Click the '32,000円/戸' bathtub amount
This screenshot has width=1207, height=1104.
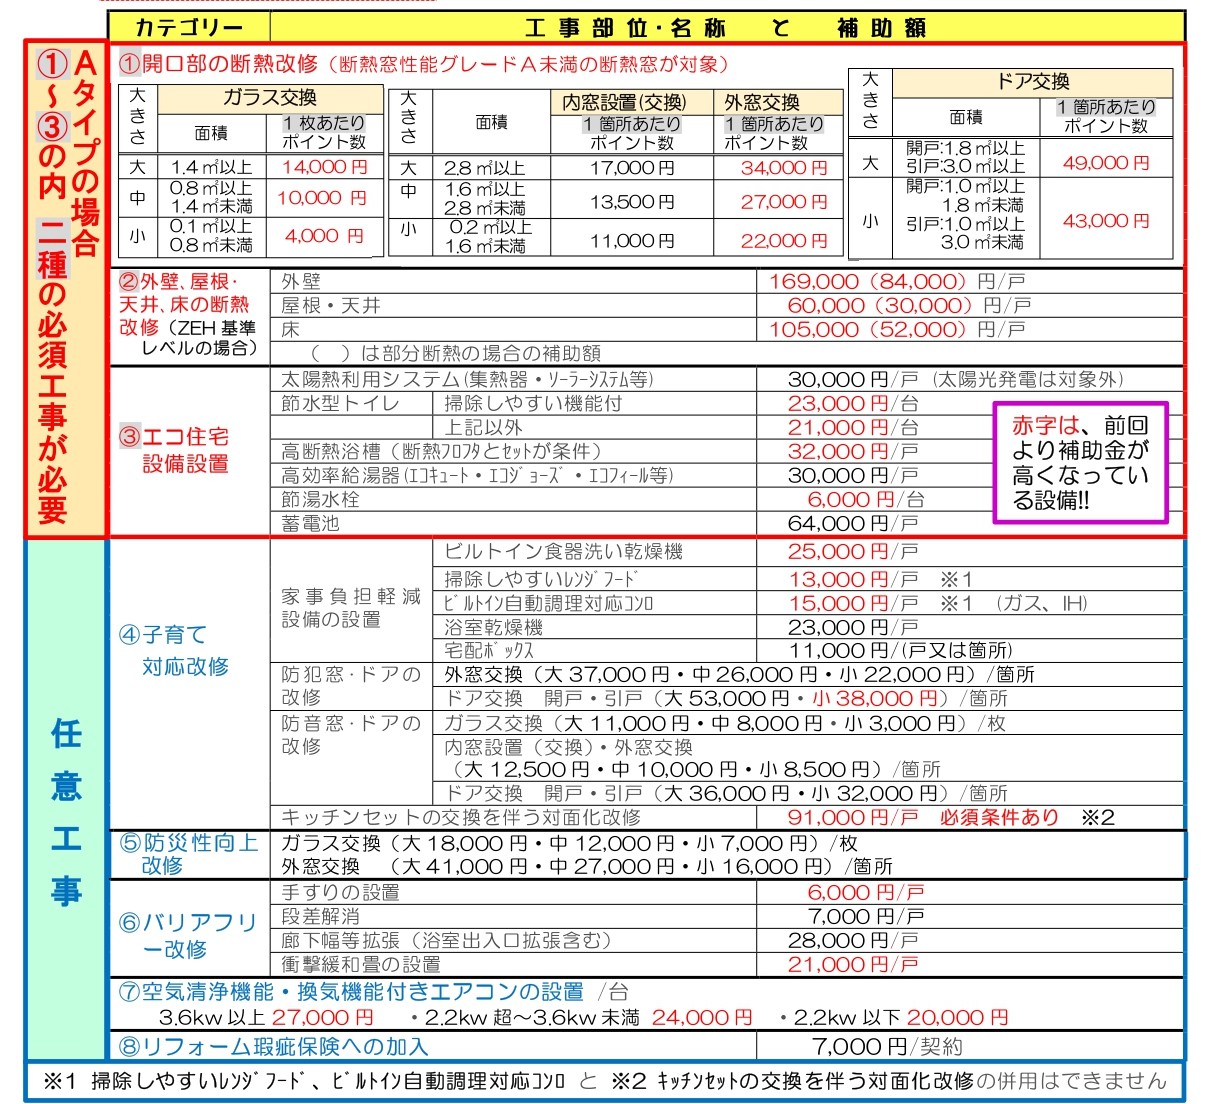coord(853,451)
